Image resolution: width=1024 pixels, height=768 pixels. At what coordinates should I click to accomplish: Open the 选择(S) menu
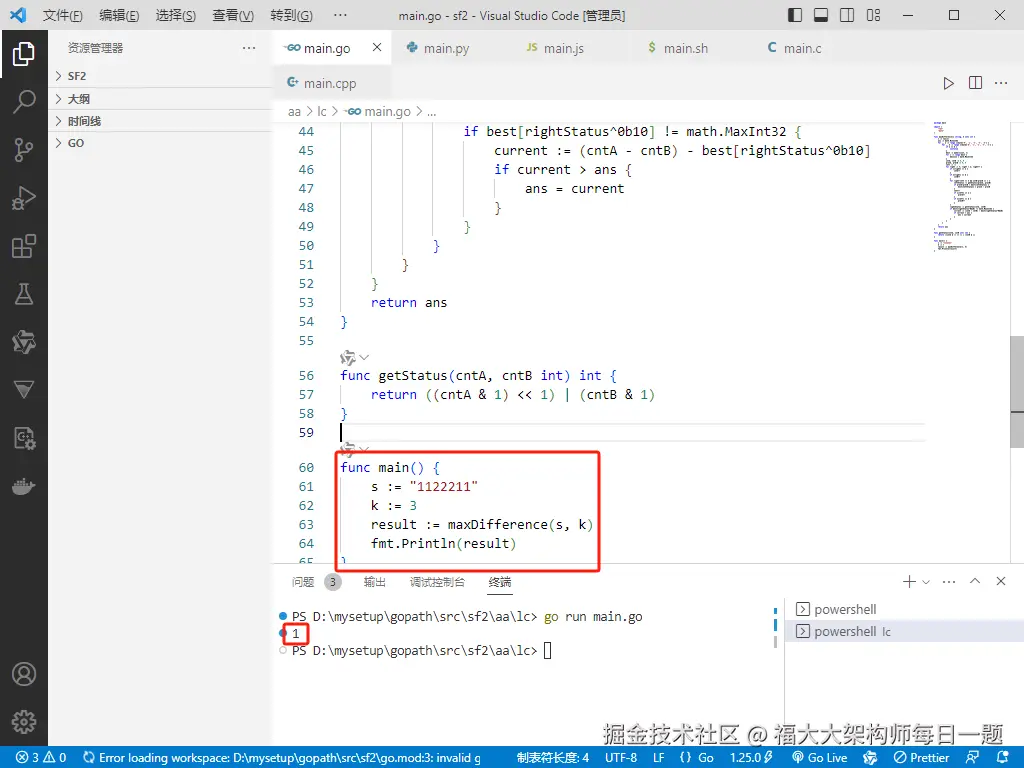pos(176,15)
